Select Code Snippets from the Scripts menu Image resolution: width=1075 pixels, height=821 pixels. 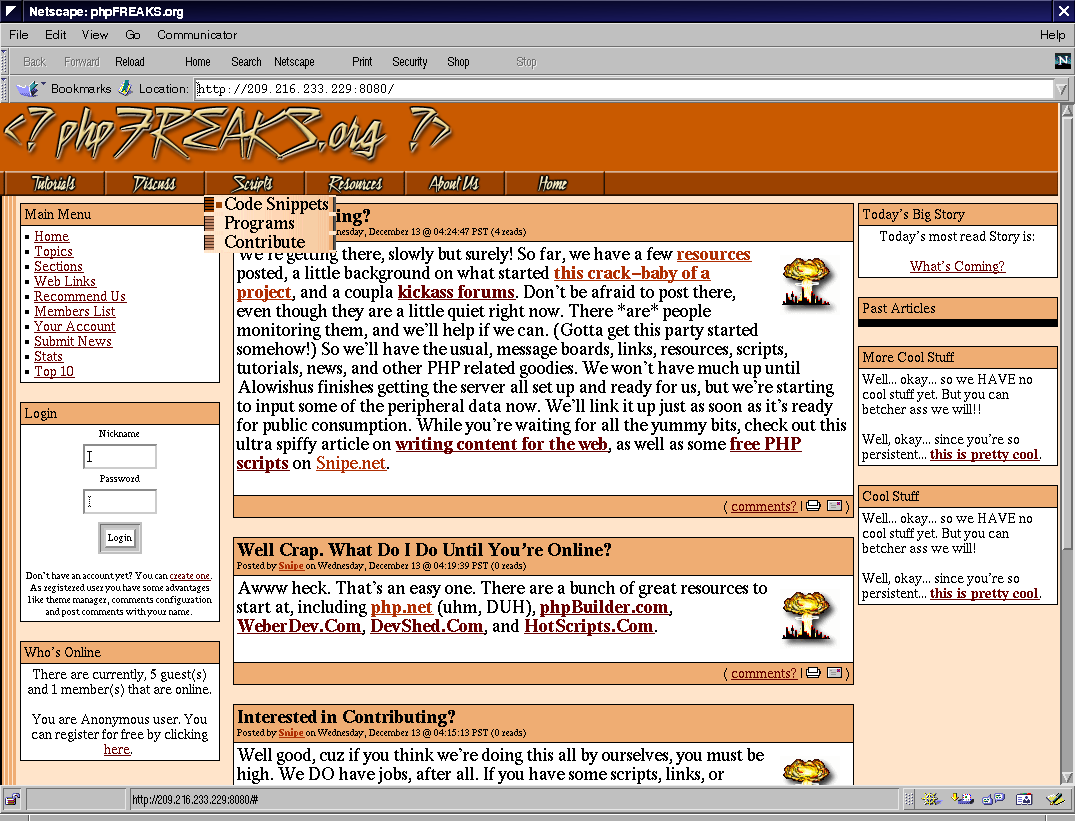click(x=276, y=204)
